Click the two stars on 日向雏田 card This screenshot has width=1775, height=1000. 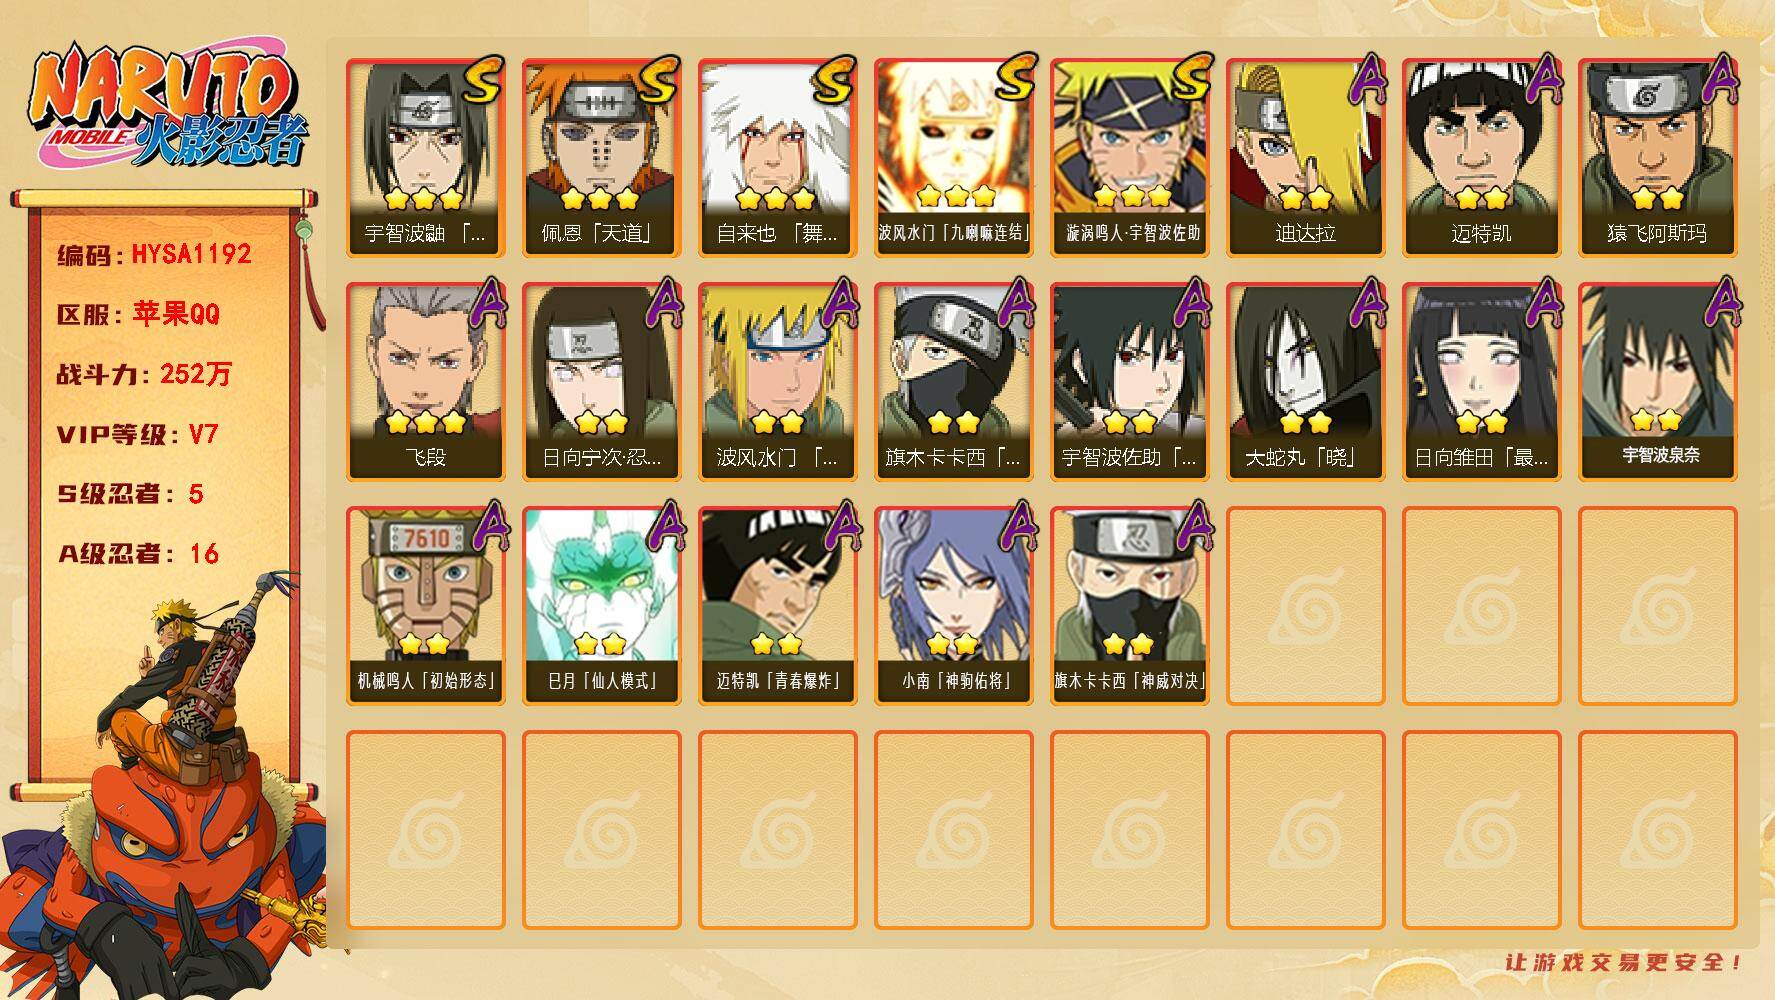[1481, 422]
